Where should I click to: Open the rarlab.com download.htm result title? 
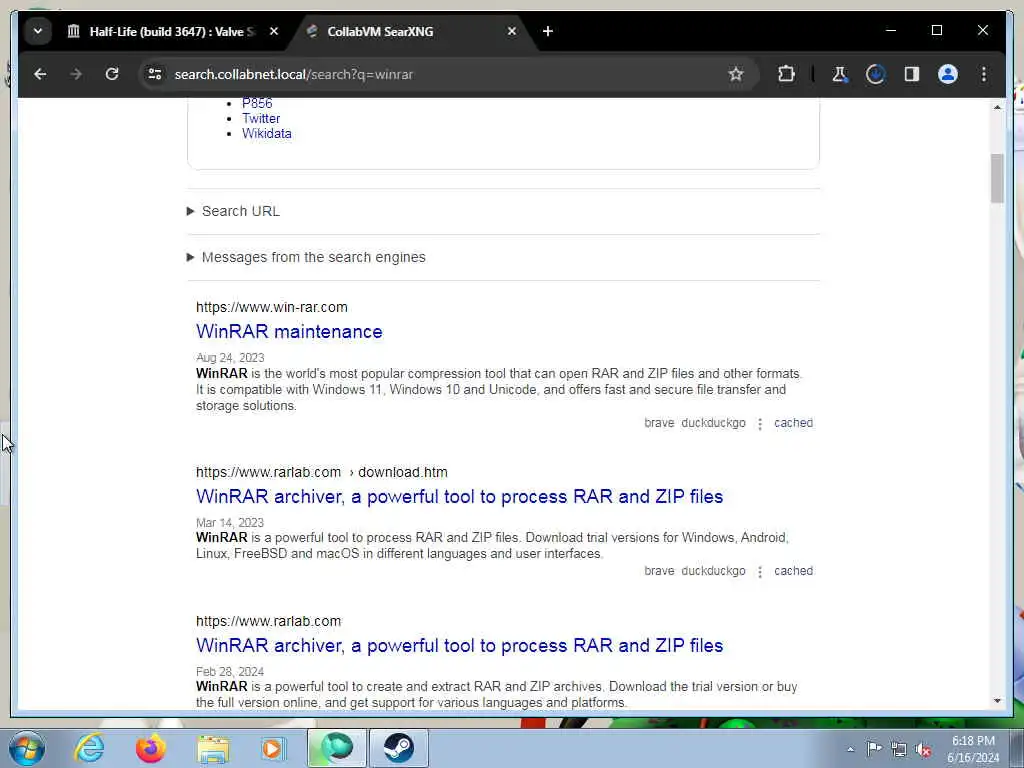pos(459,497)
